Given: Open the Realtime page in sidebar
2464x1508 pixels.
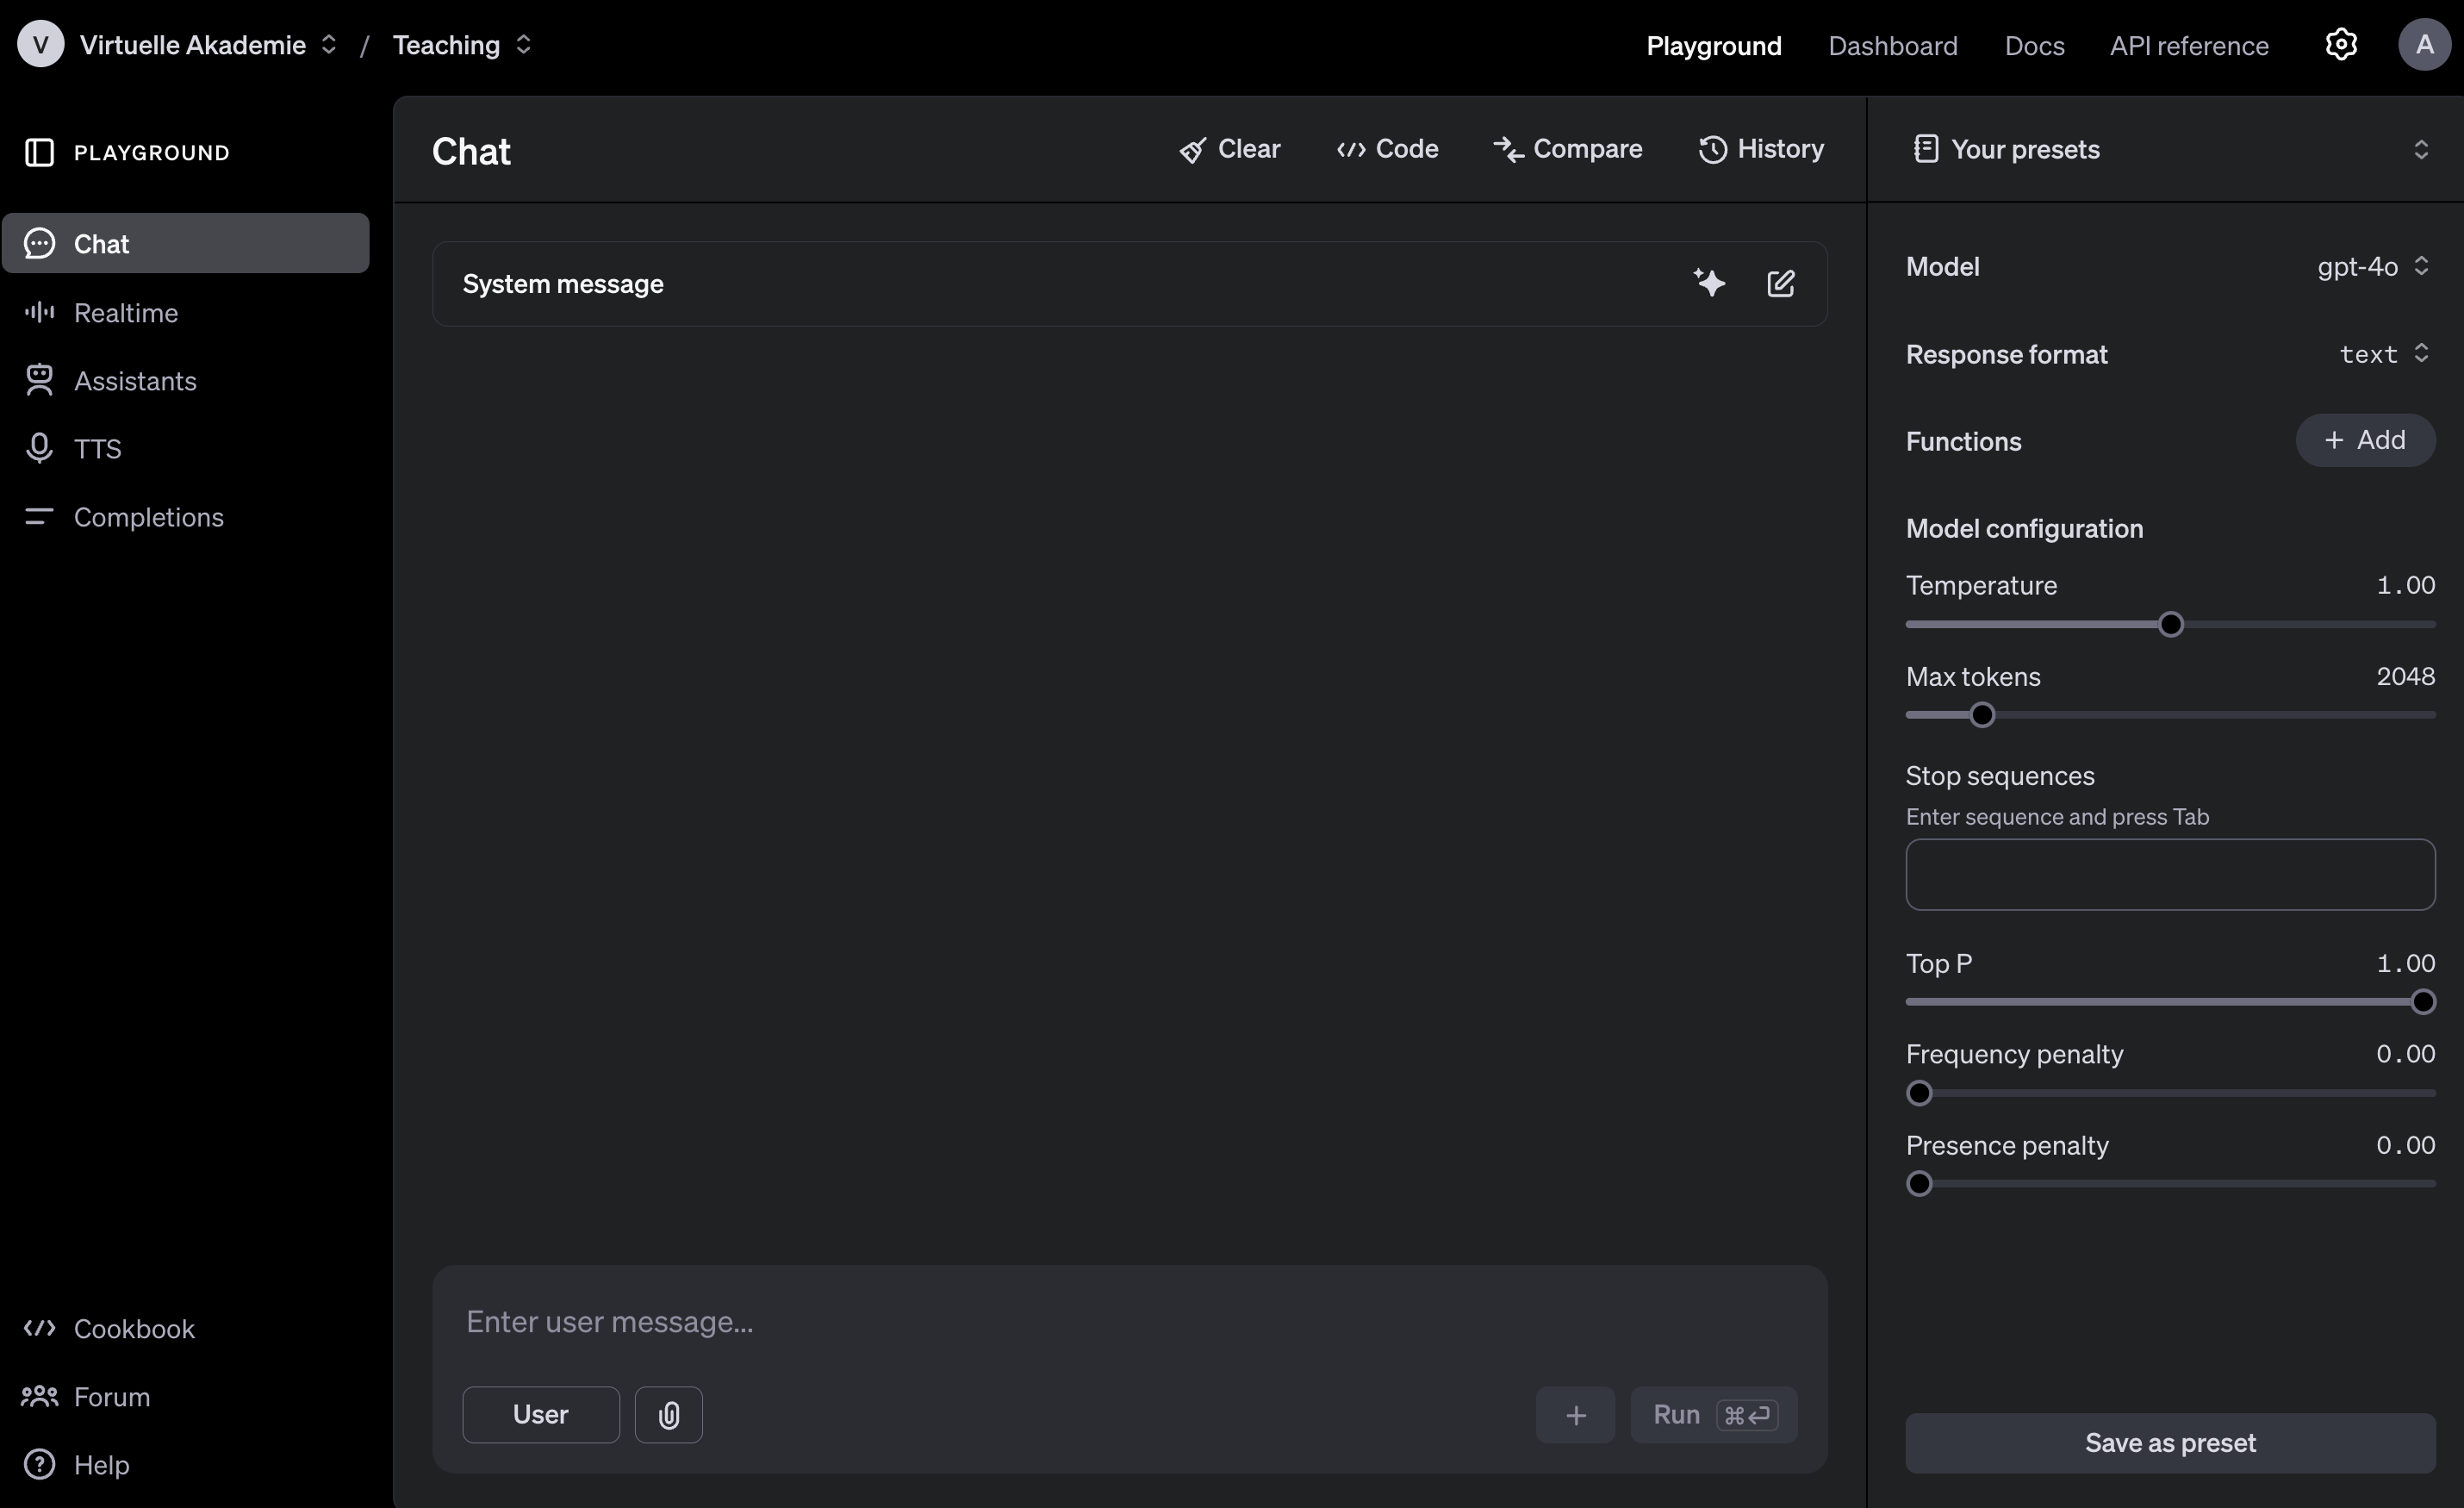Looking at the screenshot, I should [125, 313].
